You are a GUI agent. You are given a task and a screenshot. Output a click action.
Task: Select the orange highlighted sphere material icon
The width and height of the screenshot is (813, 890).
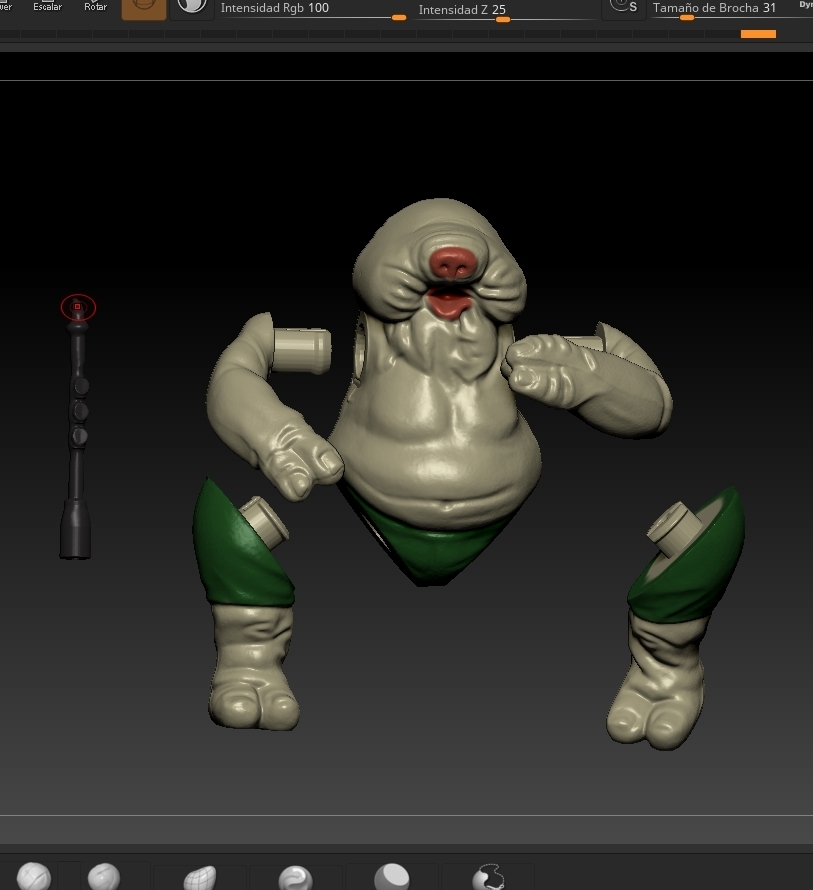pyautogui.click(x=144, y=9)
